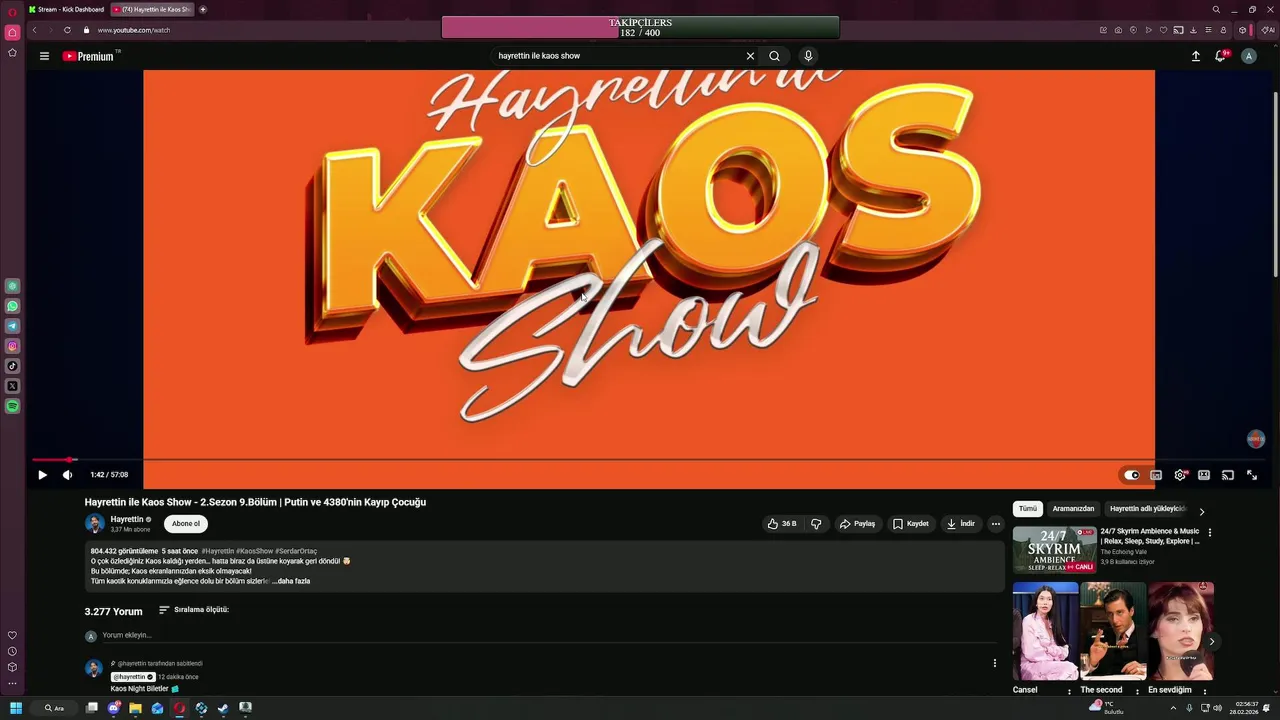Show more filter chips with arrow
1280x720 pixels.
[x=1202, y=512]
